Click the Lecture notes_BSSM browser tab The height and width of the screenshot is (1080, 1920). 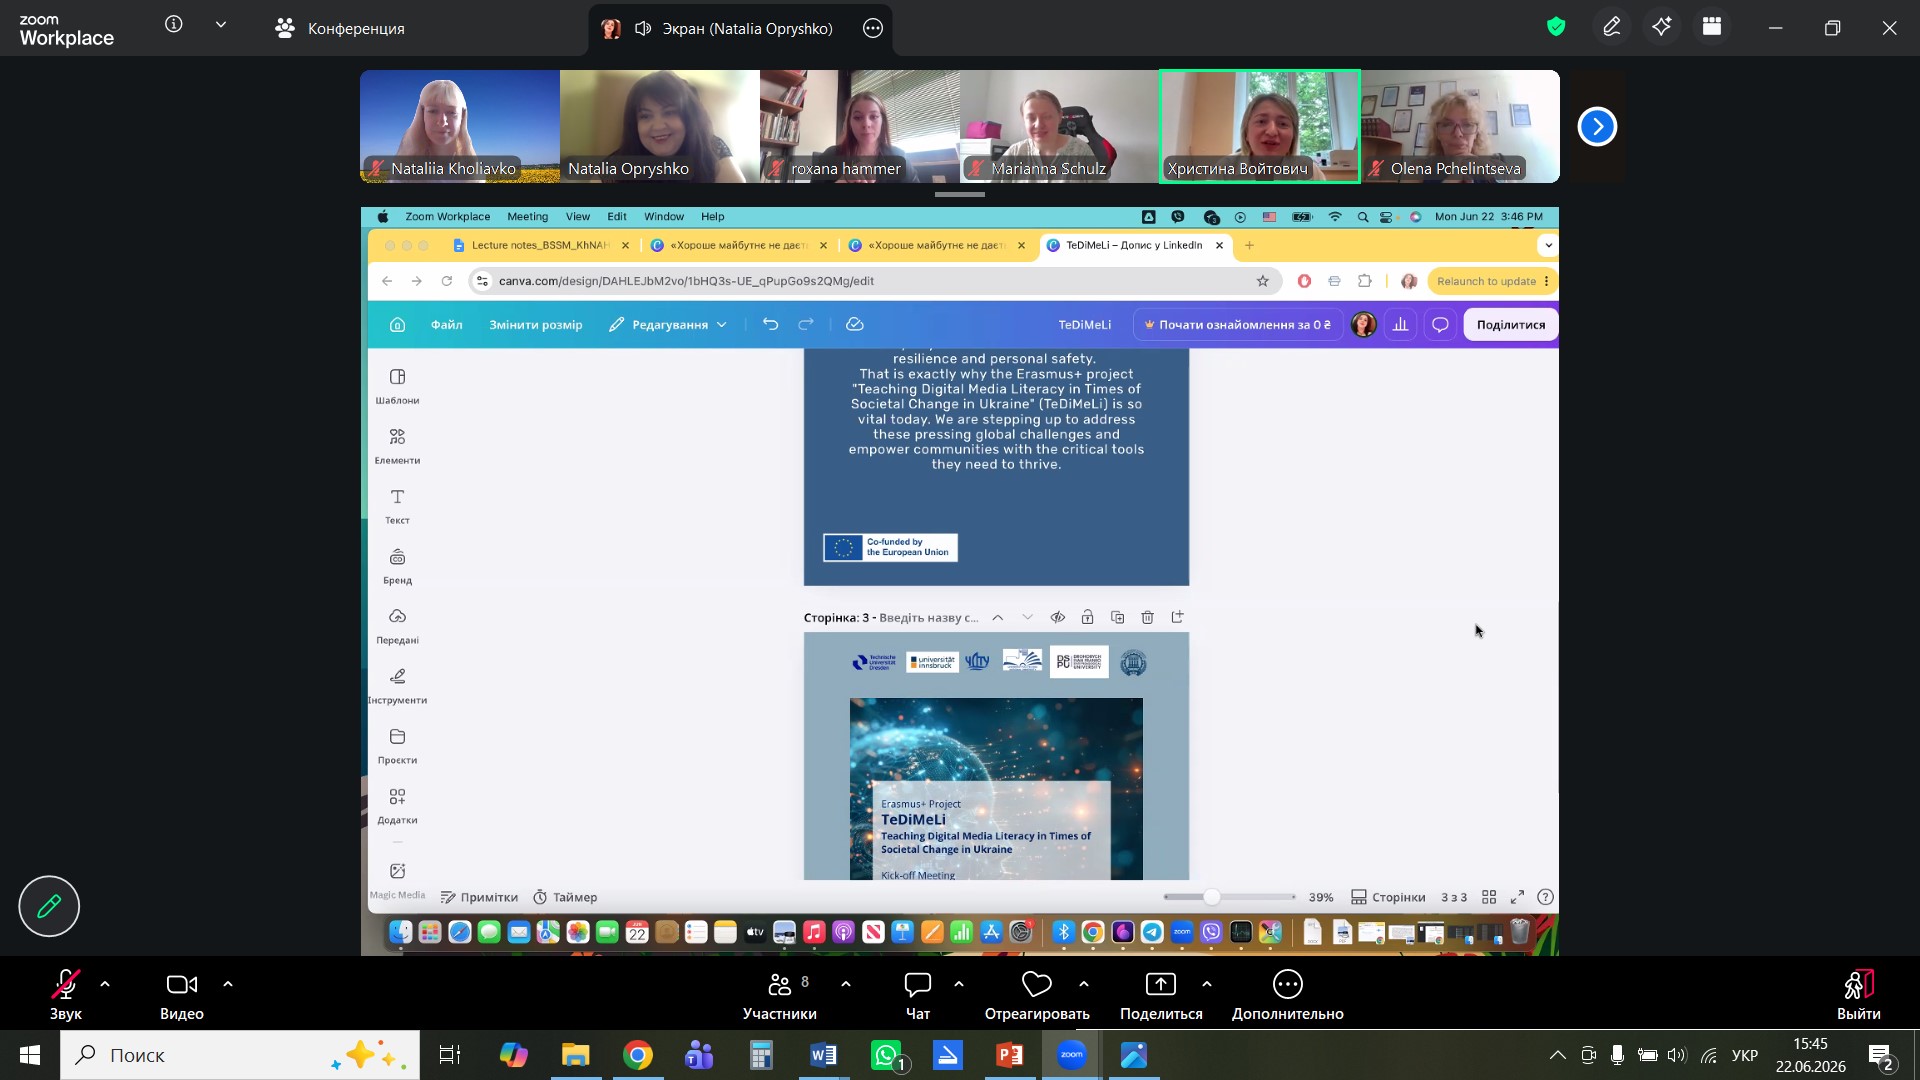[541, 245]
